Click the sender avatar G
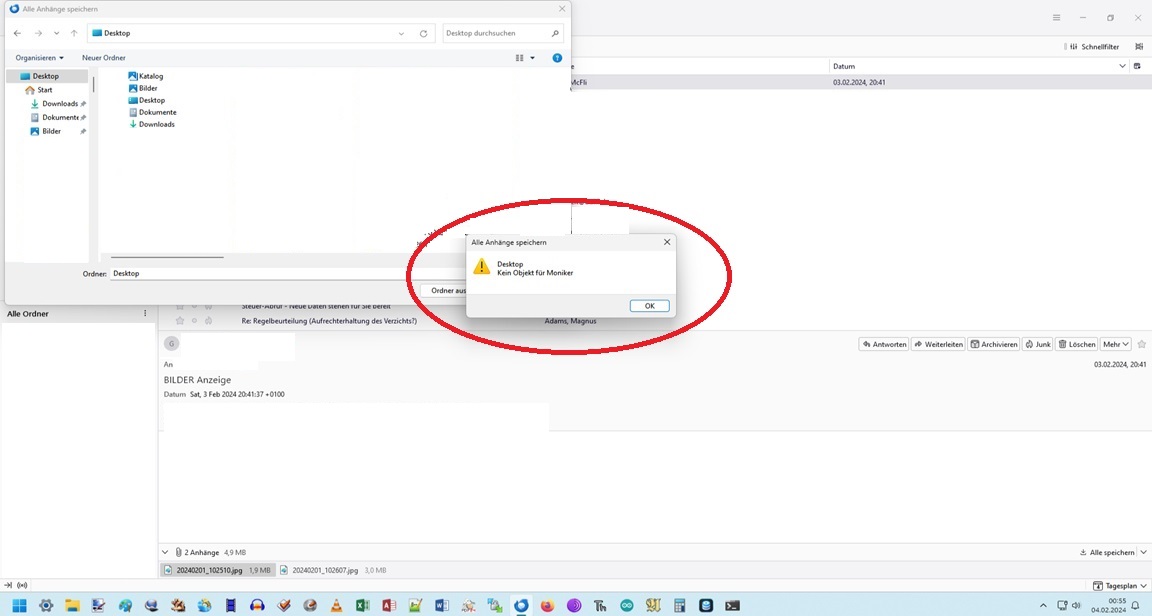1152x616 pixels. [171, 343]
